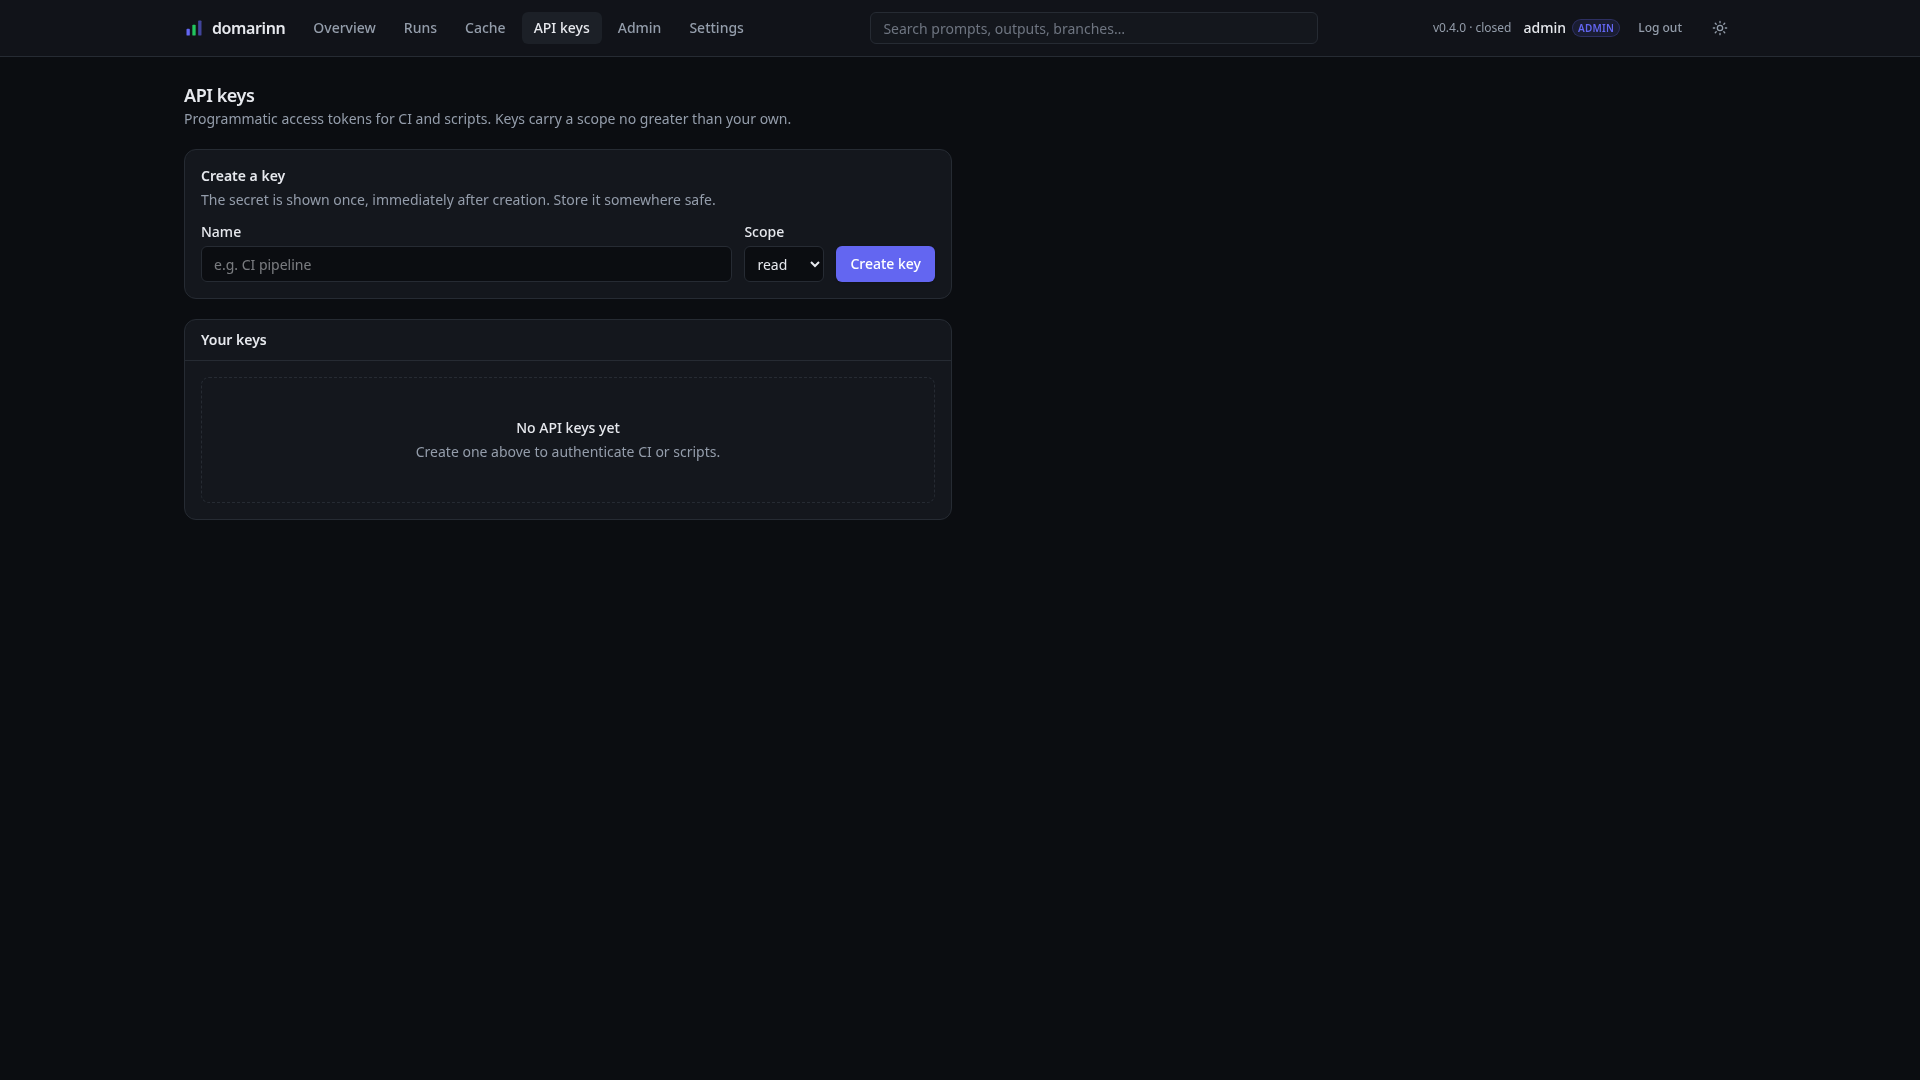This screenshot has height=1080, width=1920.
Task: Click the domarinn brand name
Action: (248, 28)
